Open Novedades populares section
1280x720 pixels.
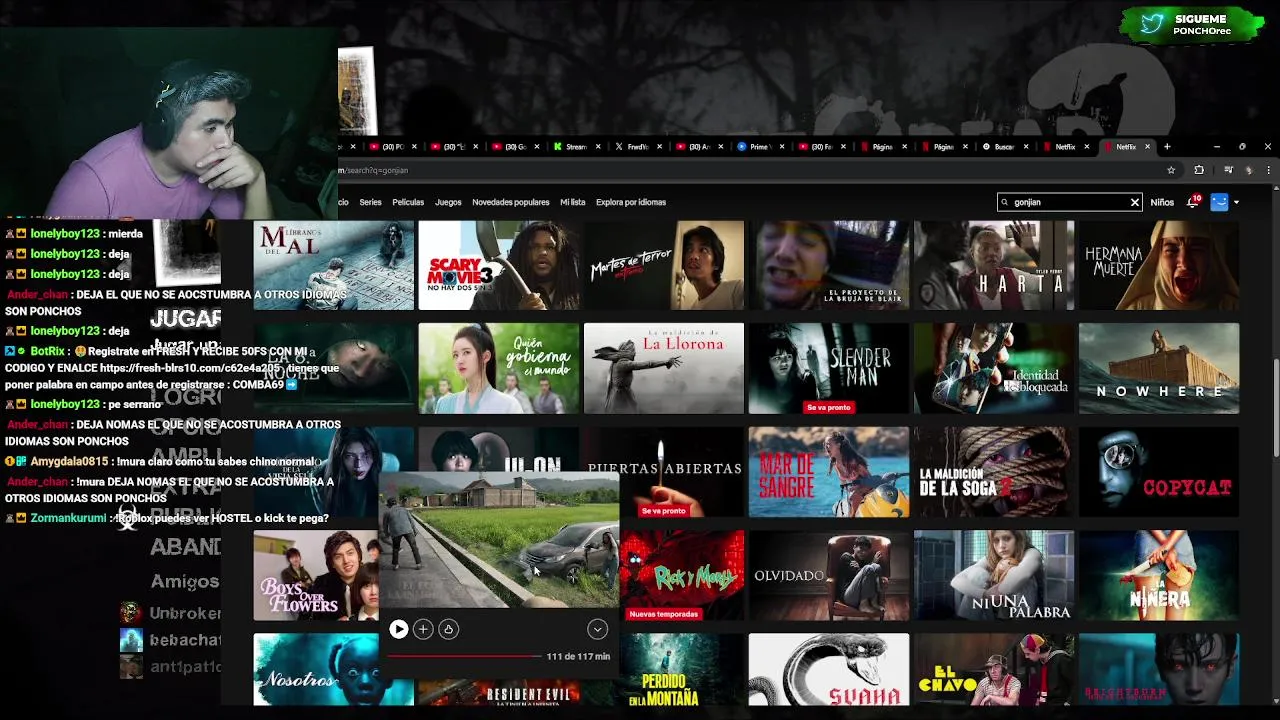pyautogui.click(x=511, y=202)
